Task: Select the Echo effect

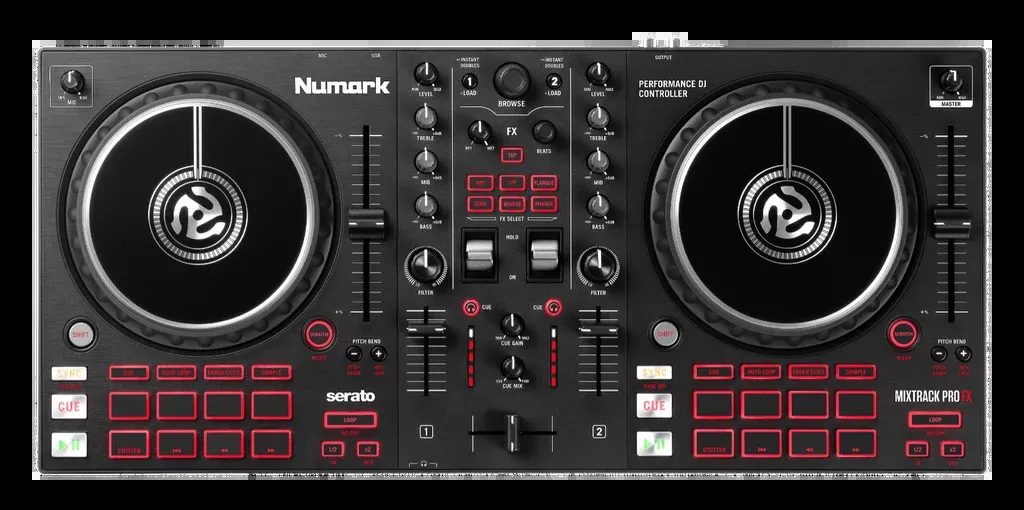Action: point(480,204)
